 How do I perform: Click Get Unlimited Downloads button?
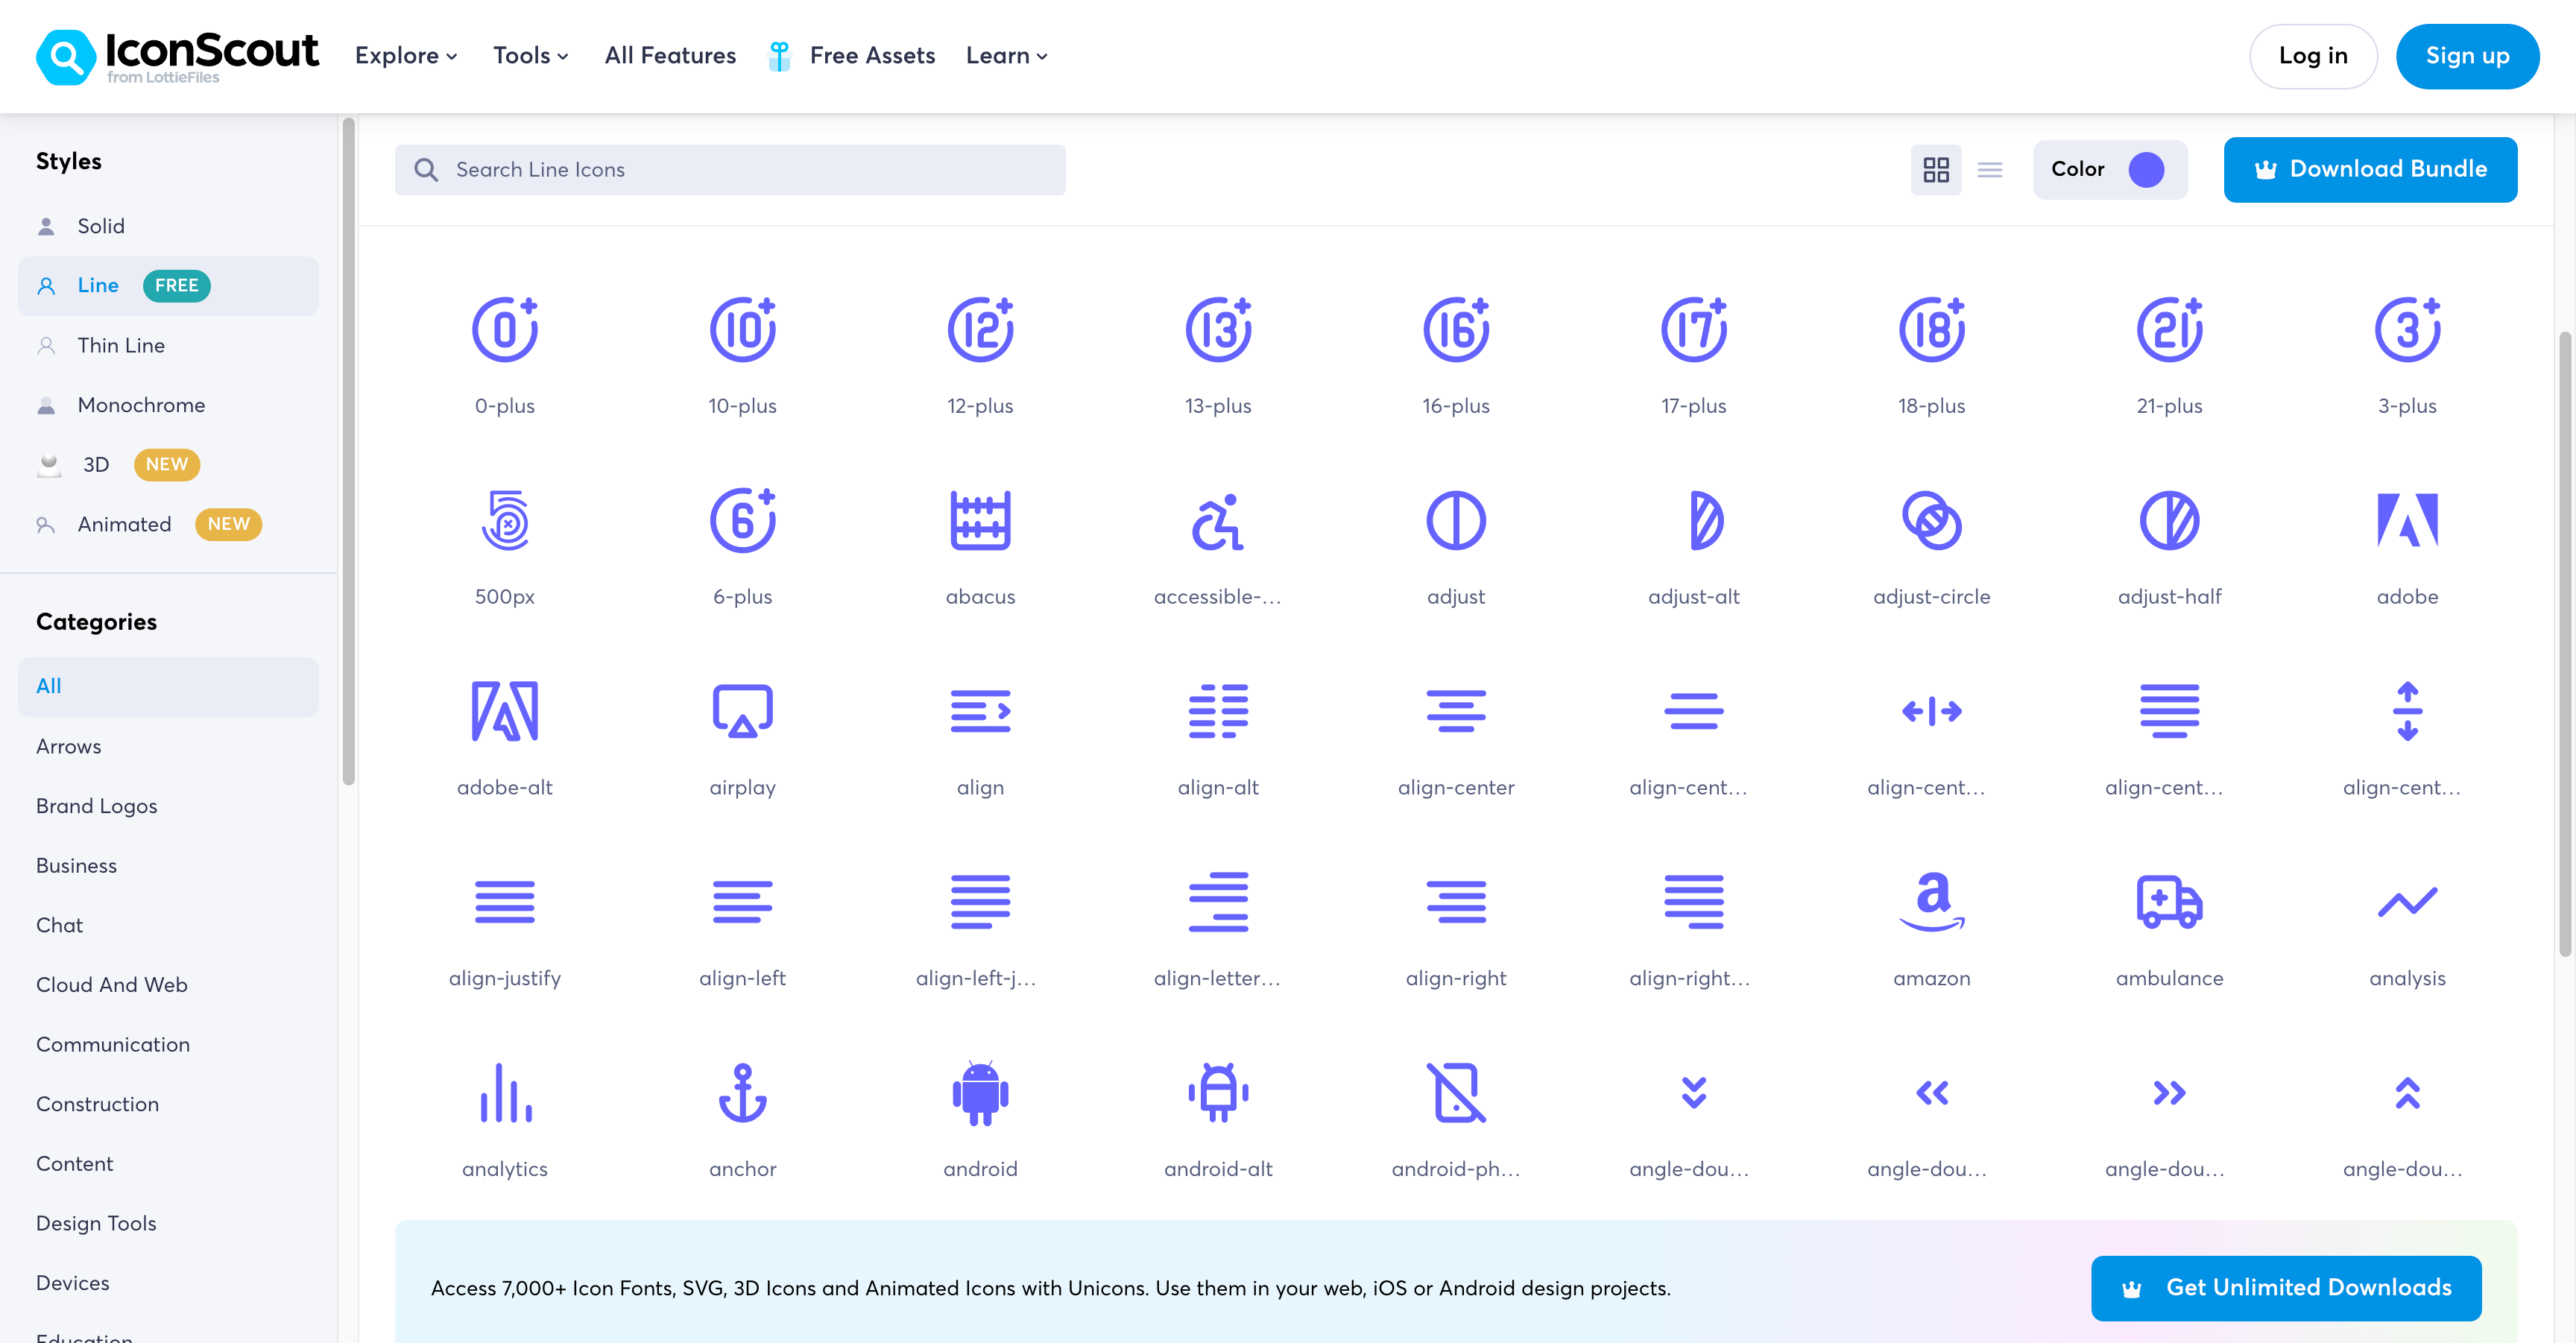(x=2286, y=1288)
